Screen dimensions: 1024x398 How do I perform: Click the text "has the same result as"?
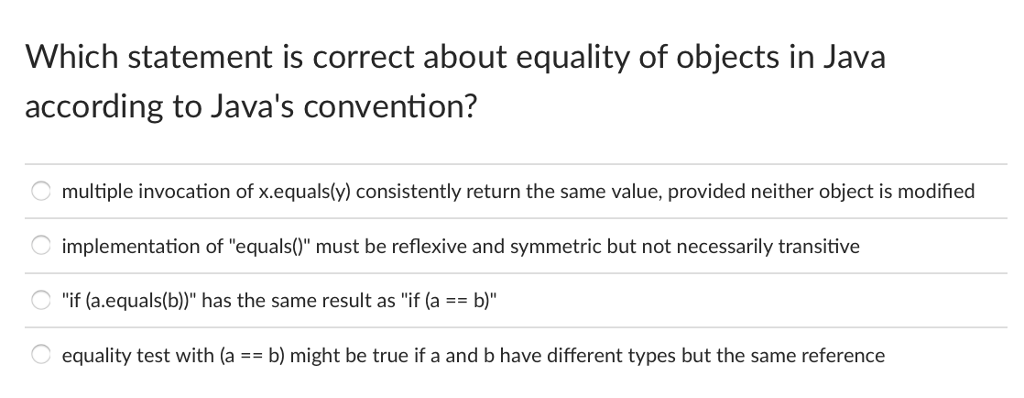[299, 301]
